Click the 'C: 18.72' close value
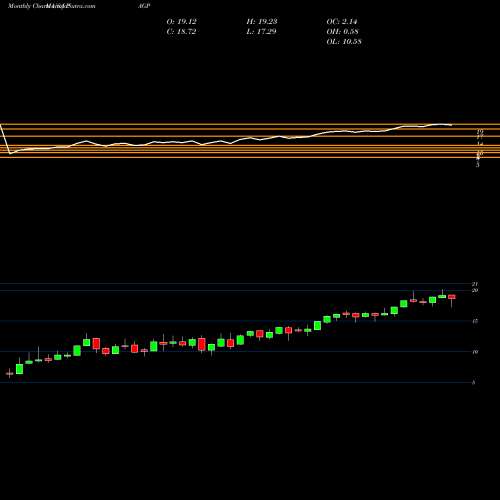Viewport: 500px width, 500px height. tap(181, 32)
